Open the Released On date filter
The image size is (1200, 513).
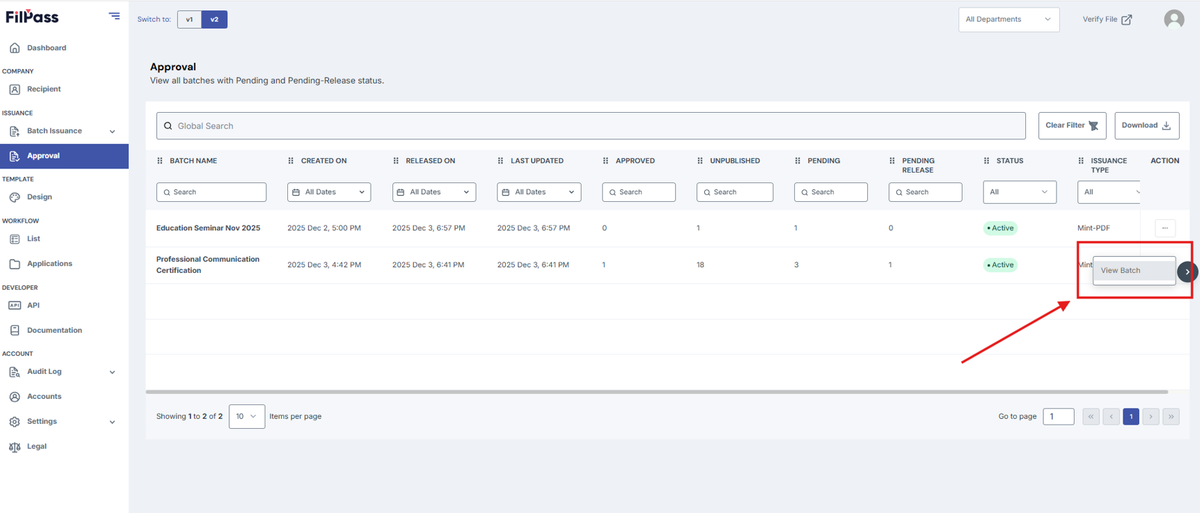pyautogui.click(x=434, y=192)
